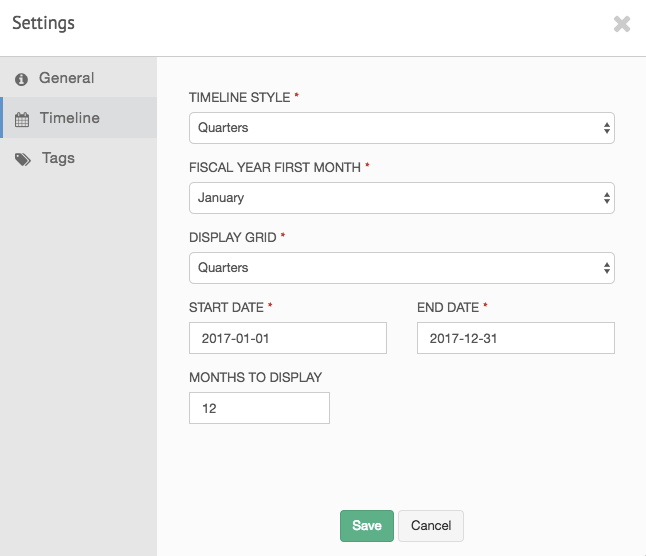The width and height of the screenshot is (646, 556).
Task: Click the Months to Display label text
Action: (255, 377)
